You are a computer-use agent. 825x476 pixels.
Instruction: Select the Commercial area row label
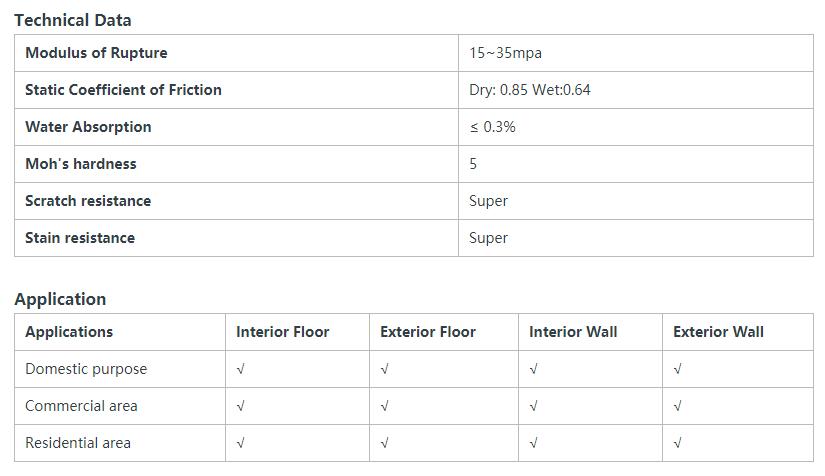click(x=81, y=406)
